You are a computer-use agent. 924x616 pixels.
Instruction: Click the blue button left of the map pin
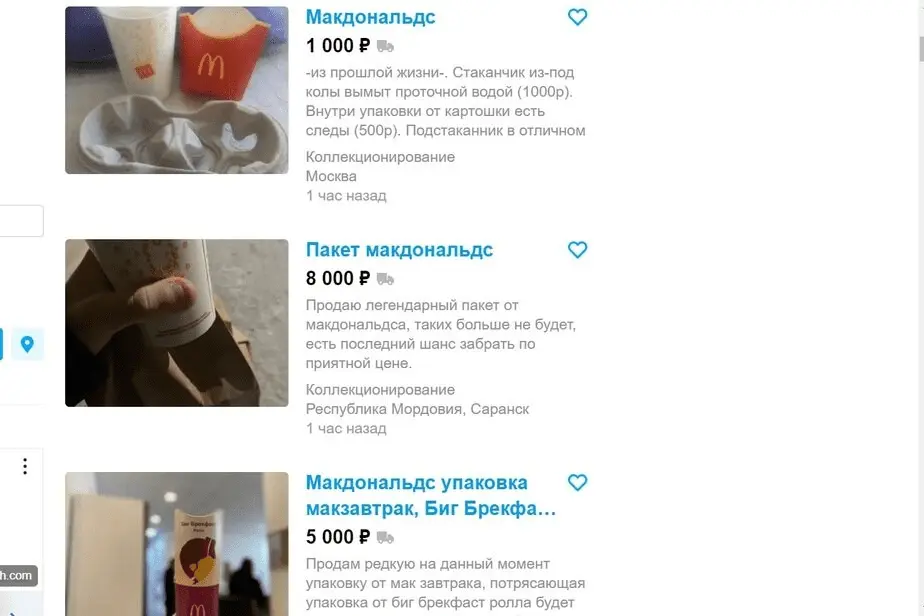click(x=1, y=344)
